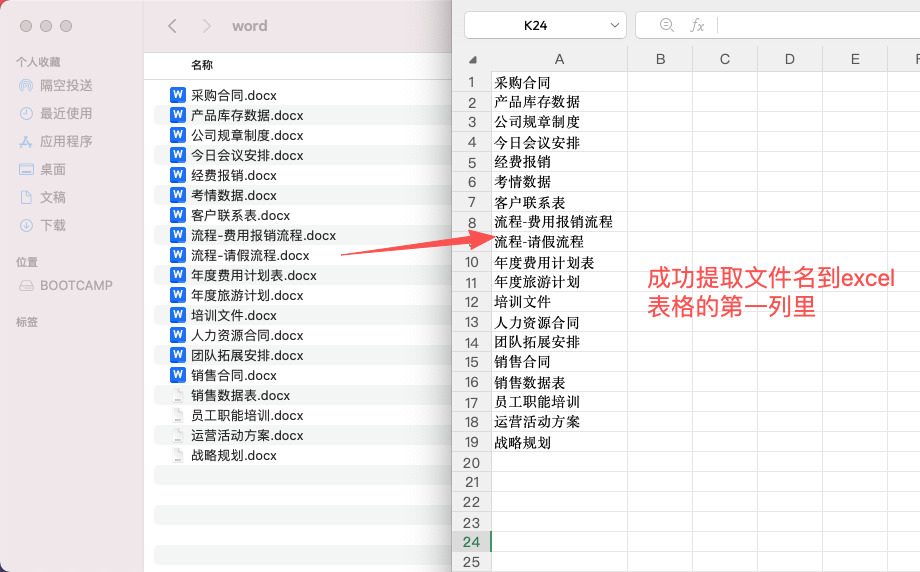The width and height of the screenshot is (920, 572).
Task: Select BOOTCAMP volume in sidebar
Action: [66, 286]
